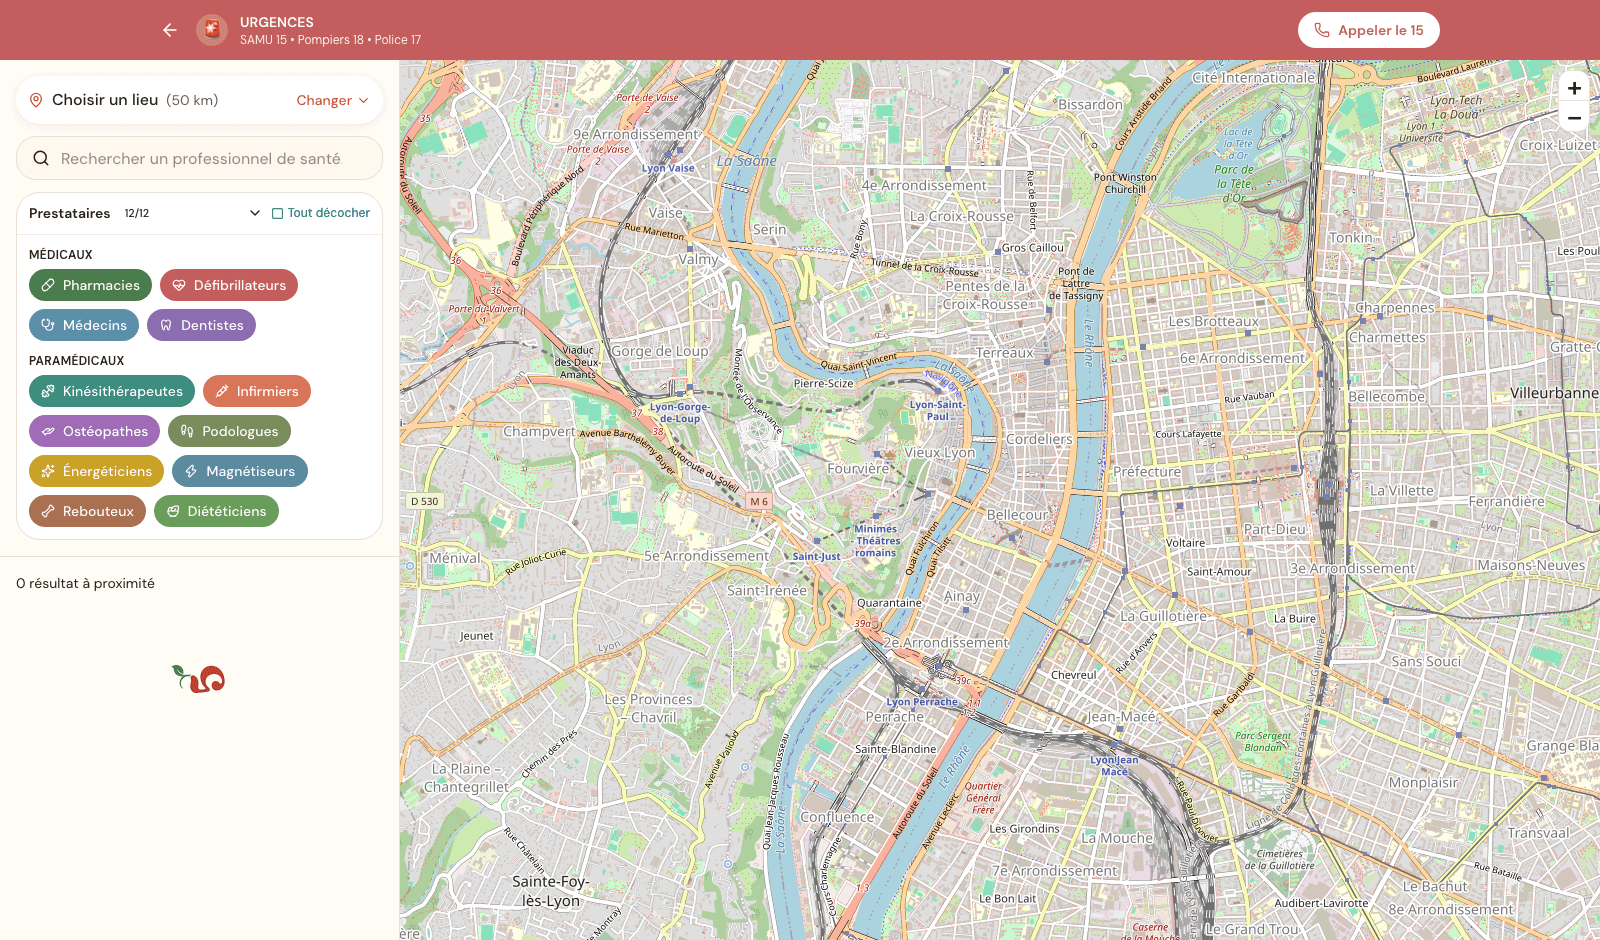This screenshot has width=1600, height=940.
Task: Click the search magnifier icon
Action: click(41, 158)
